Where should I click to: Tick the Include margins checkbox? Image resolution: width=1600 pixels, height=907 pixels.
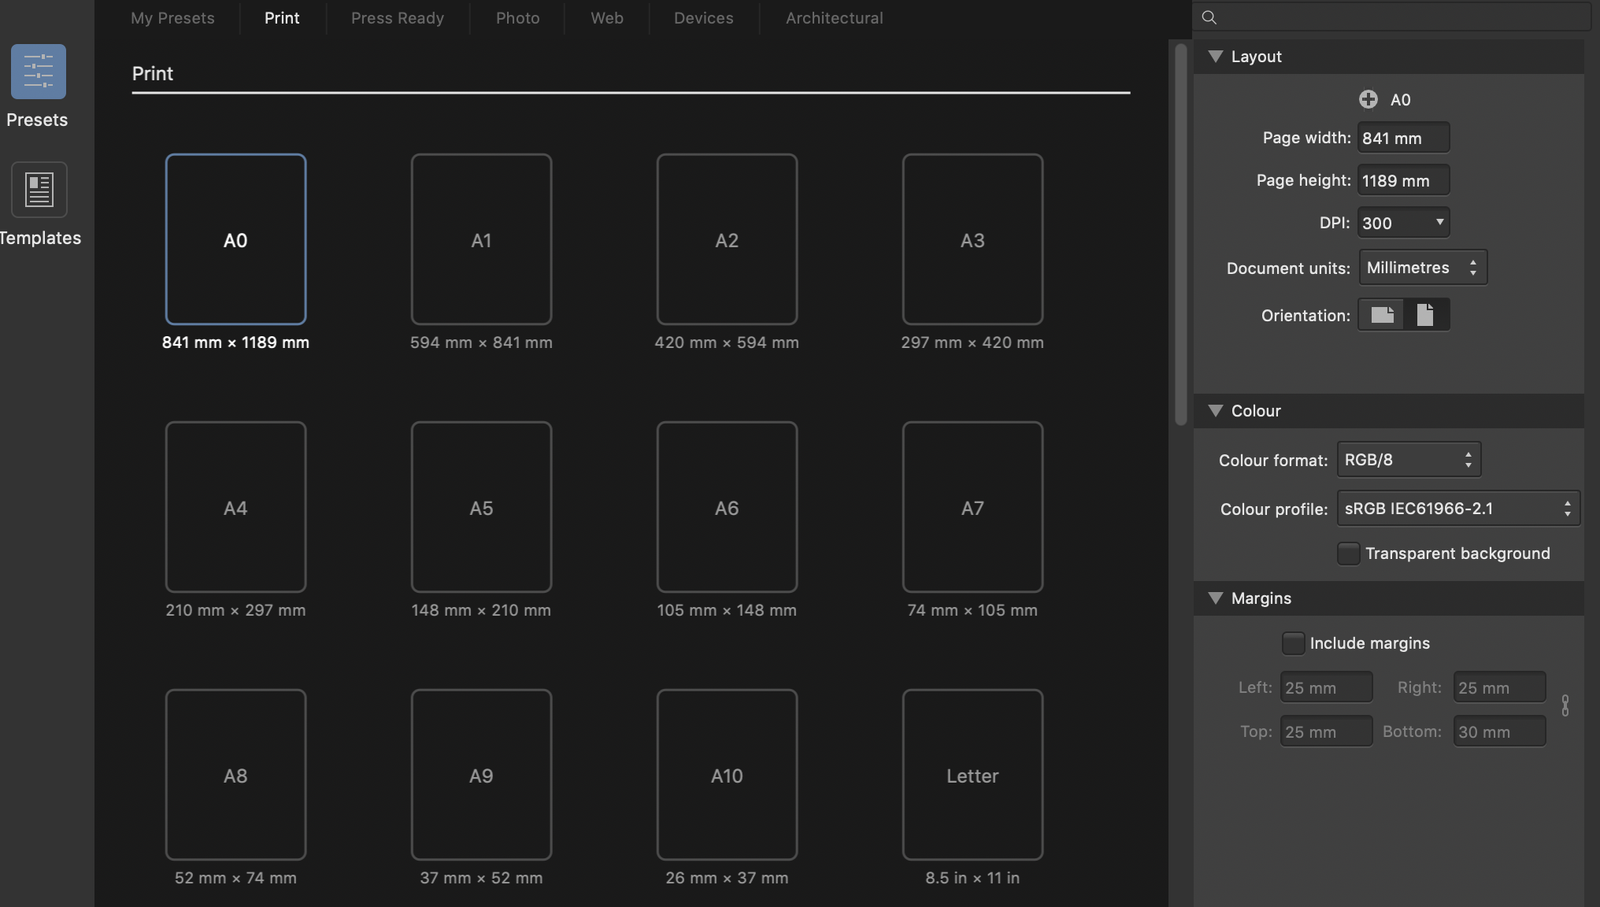tap(1293, 643)
